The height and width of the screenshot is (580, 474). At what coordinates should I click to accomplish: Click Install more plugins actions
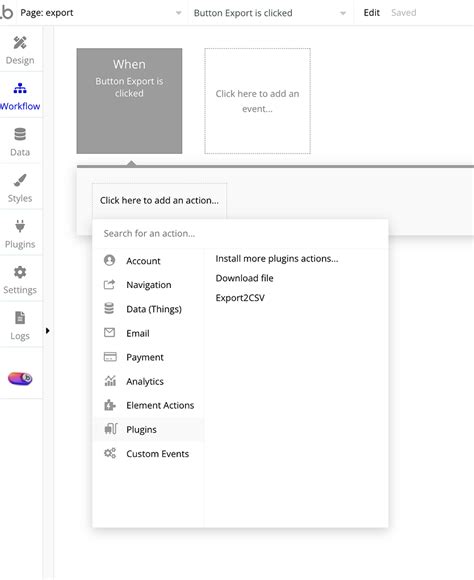(x=277, y=259)
